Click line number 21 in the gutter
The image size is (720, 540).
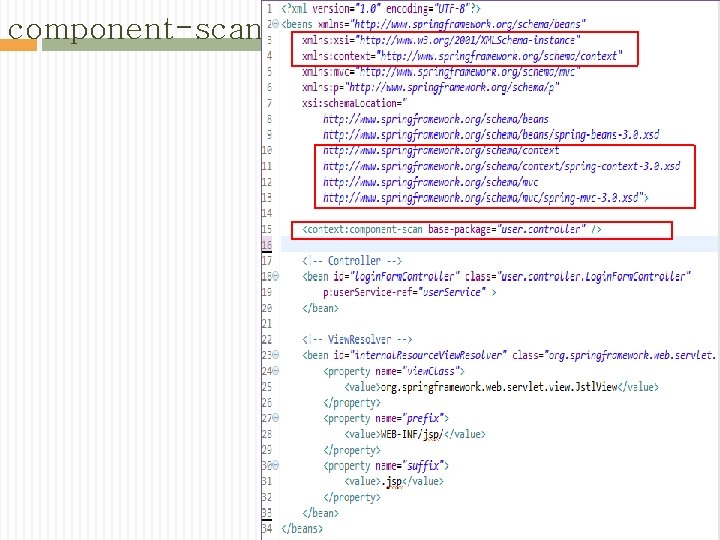(x=267, y=324)
